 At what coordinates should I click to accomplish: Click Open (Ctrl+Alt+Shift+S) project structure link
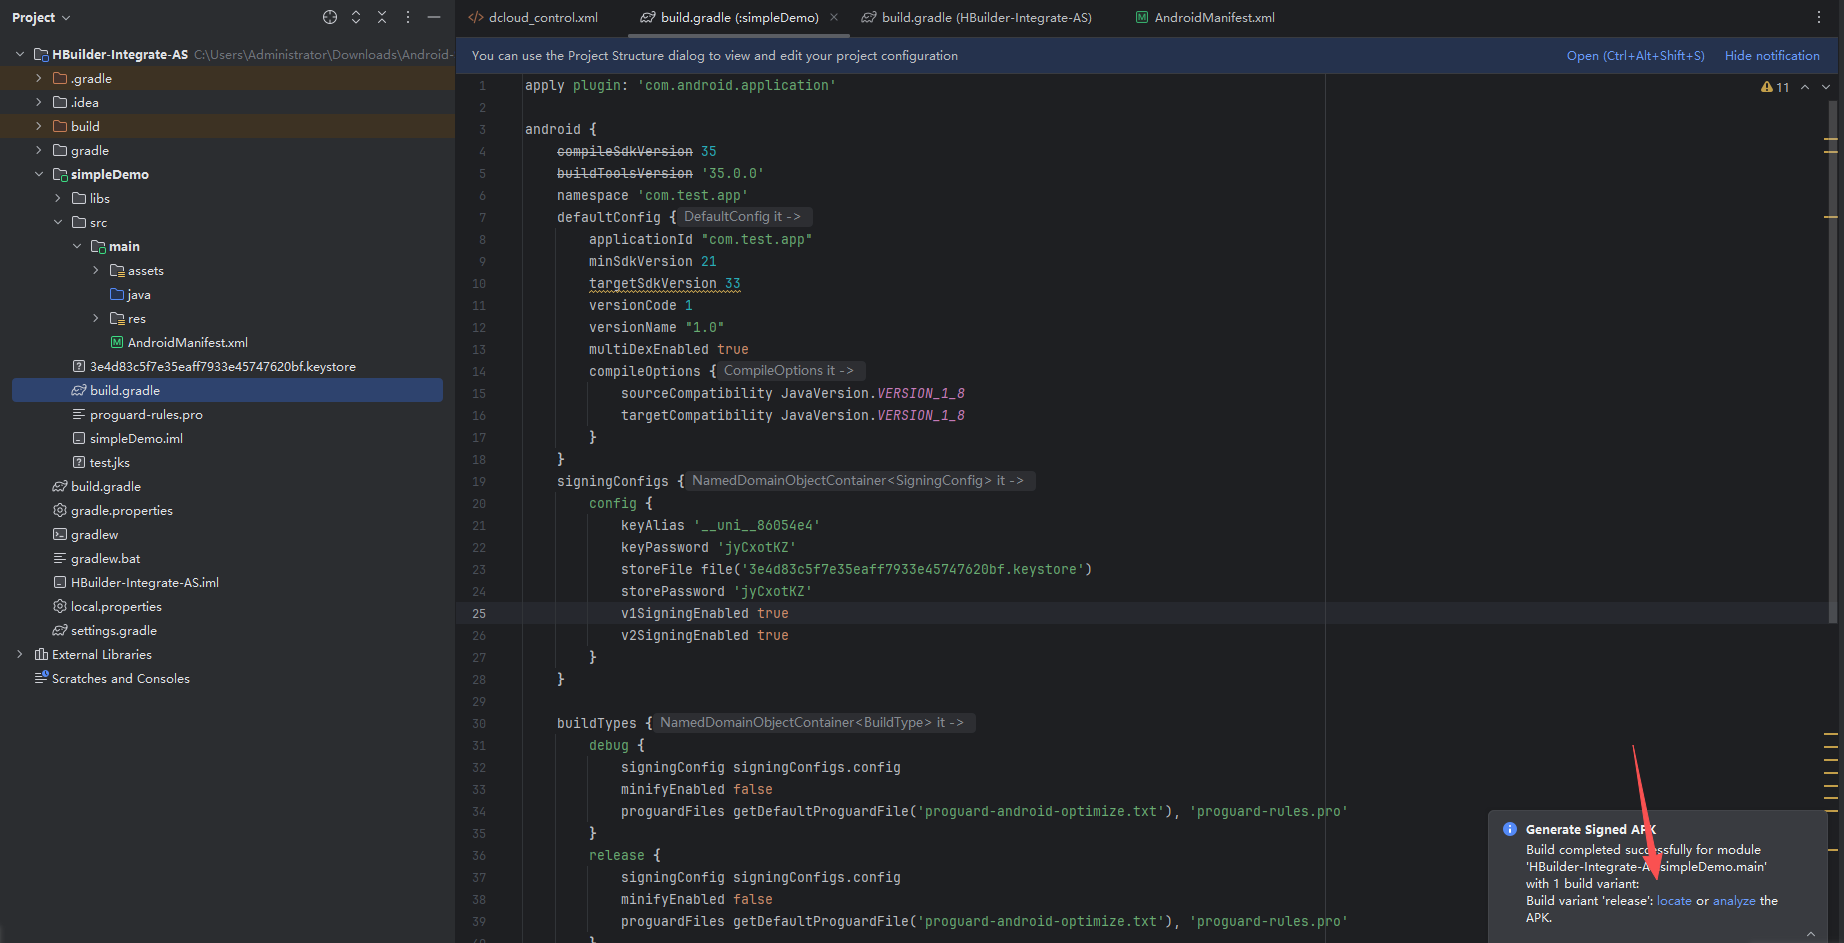click(x=1635, y=56)
